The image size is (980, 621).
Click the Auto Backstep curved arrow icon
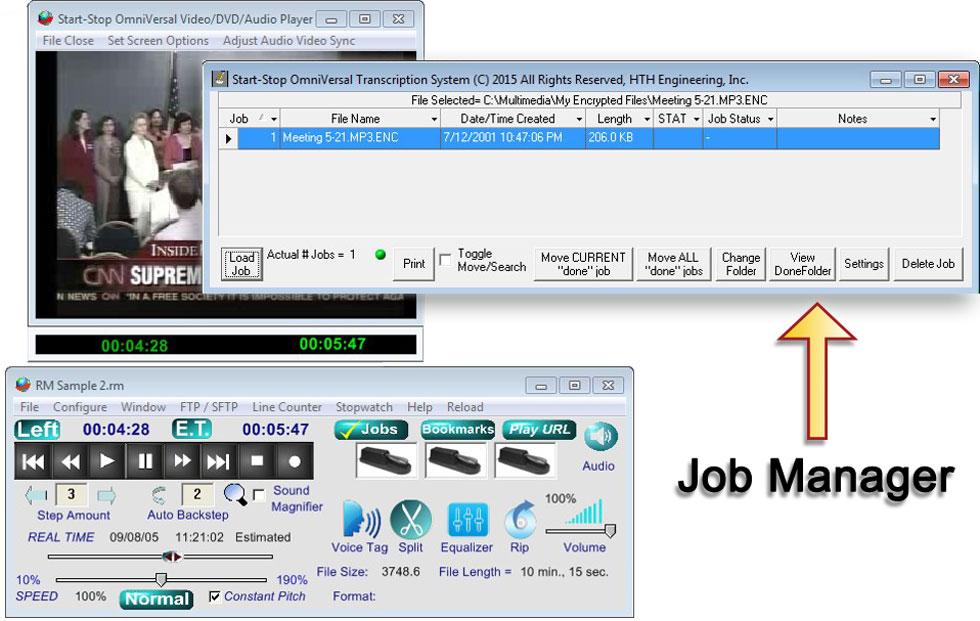point(159,495)
